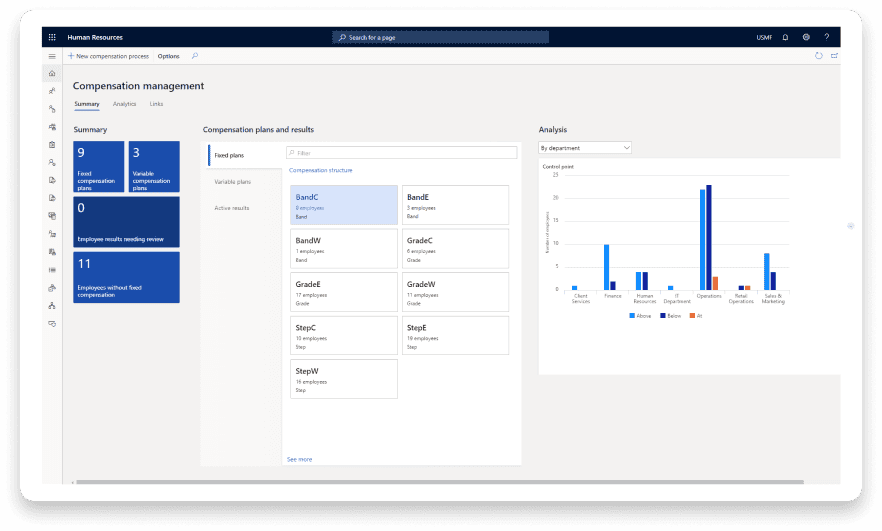
Task: Expand the hamburger navigation menu
Action: [x=52, y=56]
